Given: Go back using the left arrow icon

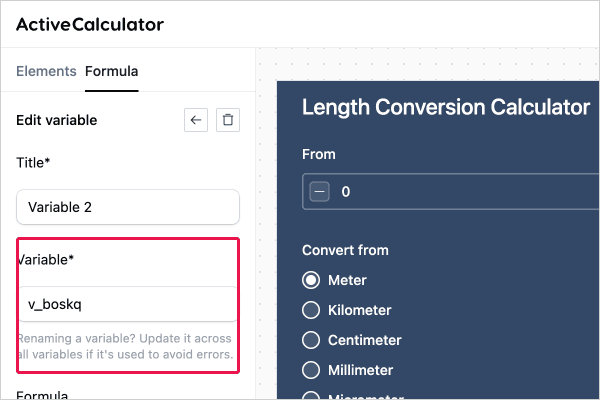Looking at the screenshot, I should 196,120.
